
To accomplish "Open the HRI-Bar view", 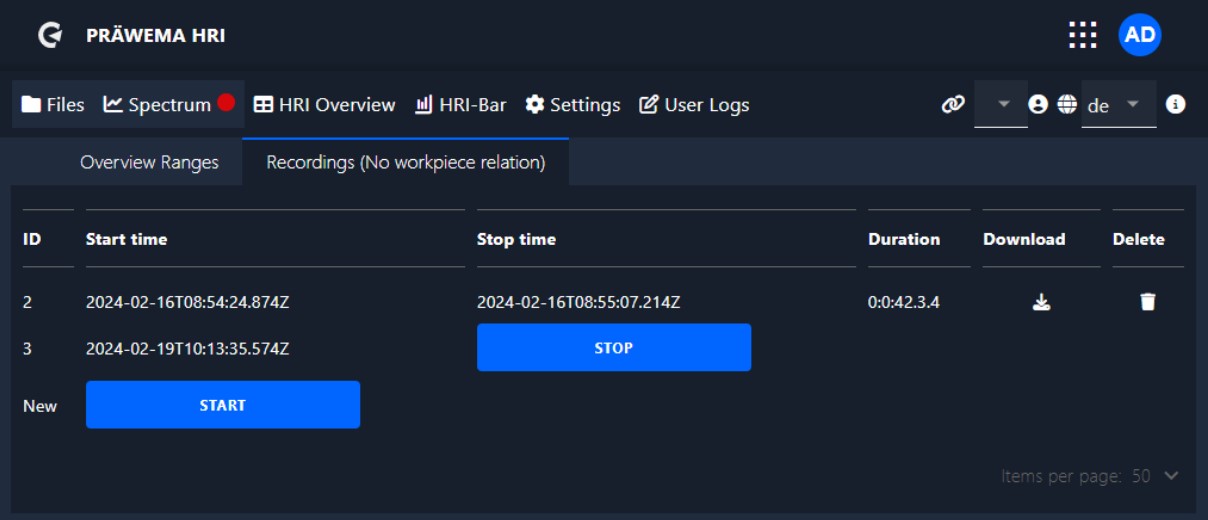I will pos(460,104).
